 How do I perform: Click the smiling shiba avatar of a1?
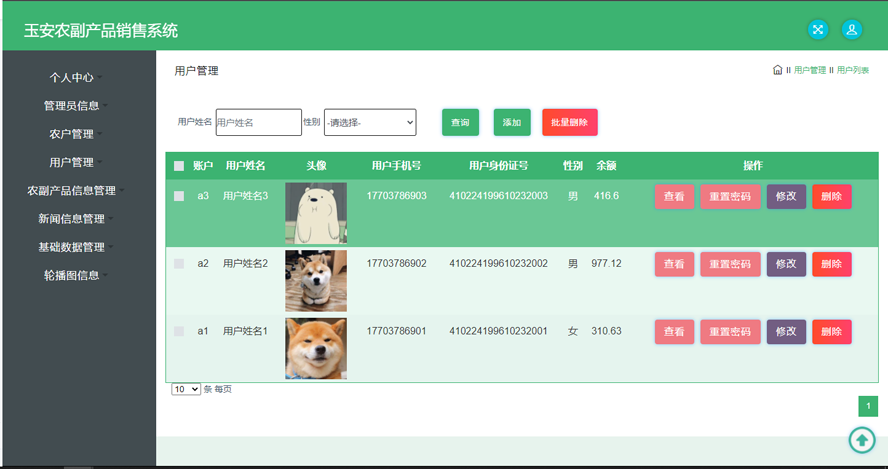tap(316, 348)
